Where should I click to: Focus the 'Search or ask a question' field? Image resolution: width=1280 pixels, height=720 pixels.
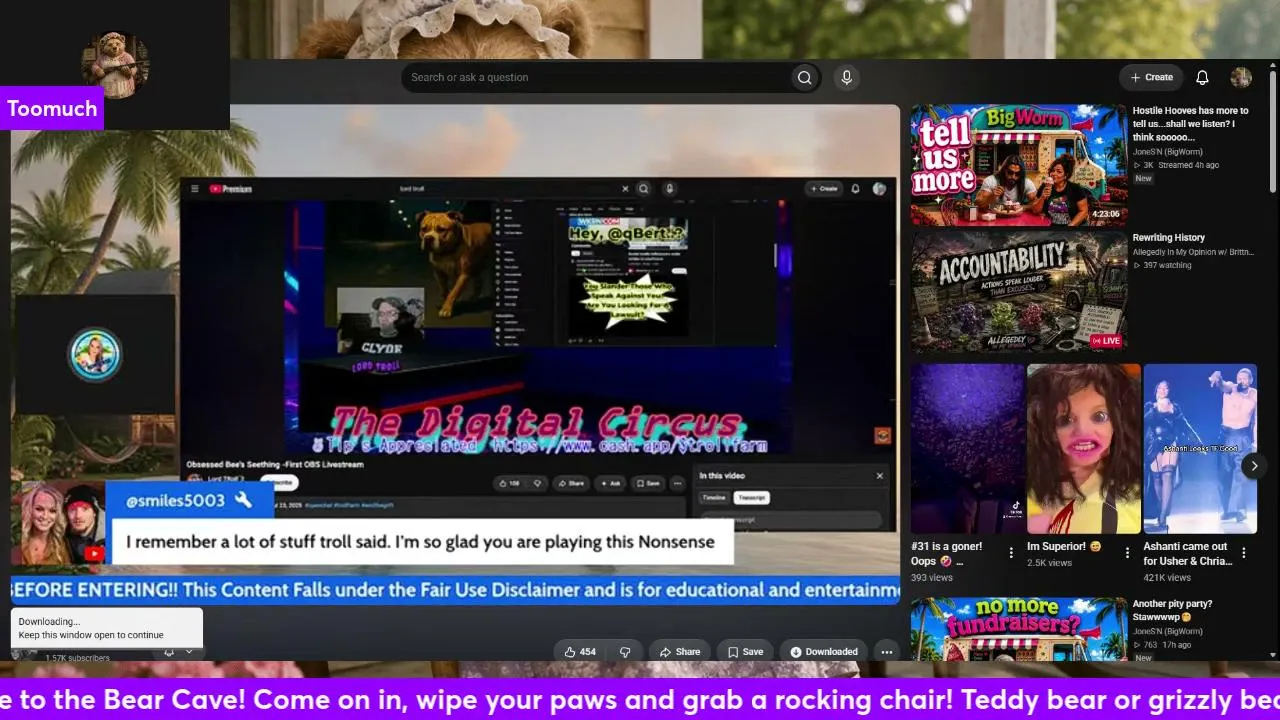(595, 77)
